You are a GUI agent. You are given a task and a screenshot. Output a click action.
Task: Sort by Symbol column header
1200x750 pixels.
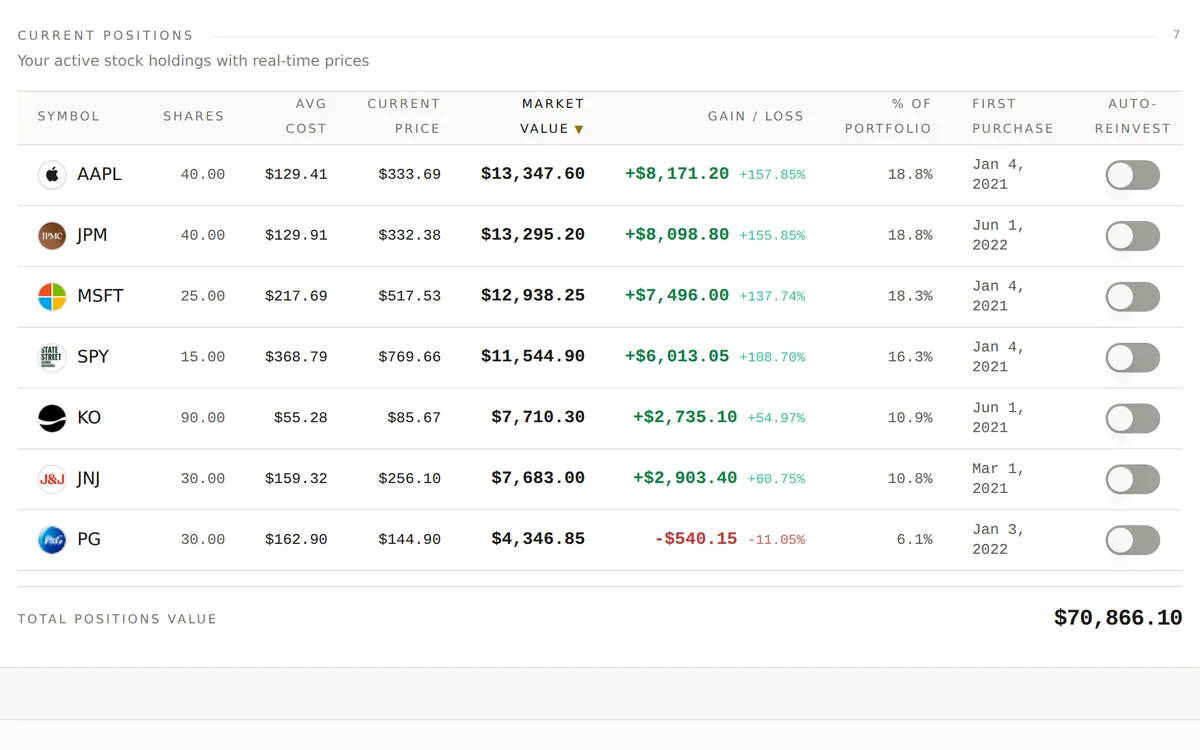69,116
